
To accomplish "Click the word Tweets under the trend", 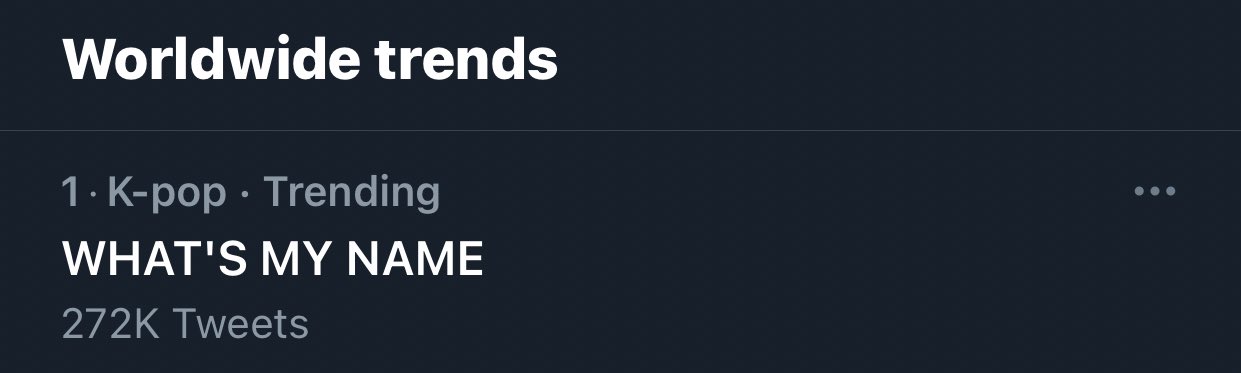I will click(240, 324).
